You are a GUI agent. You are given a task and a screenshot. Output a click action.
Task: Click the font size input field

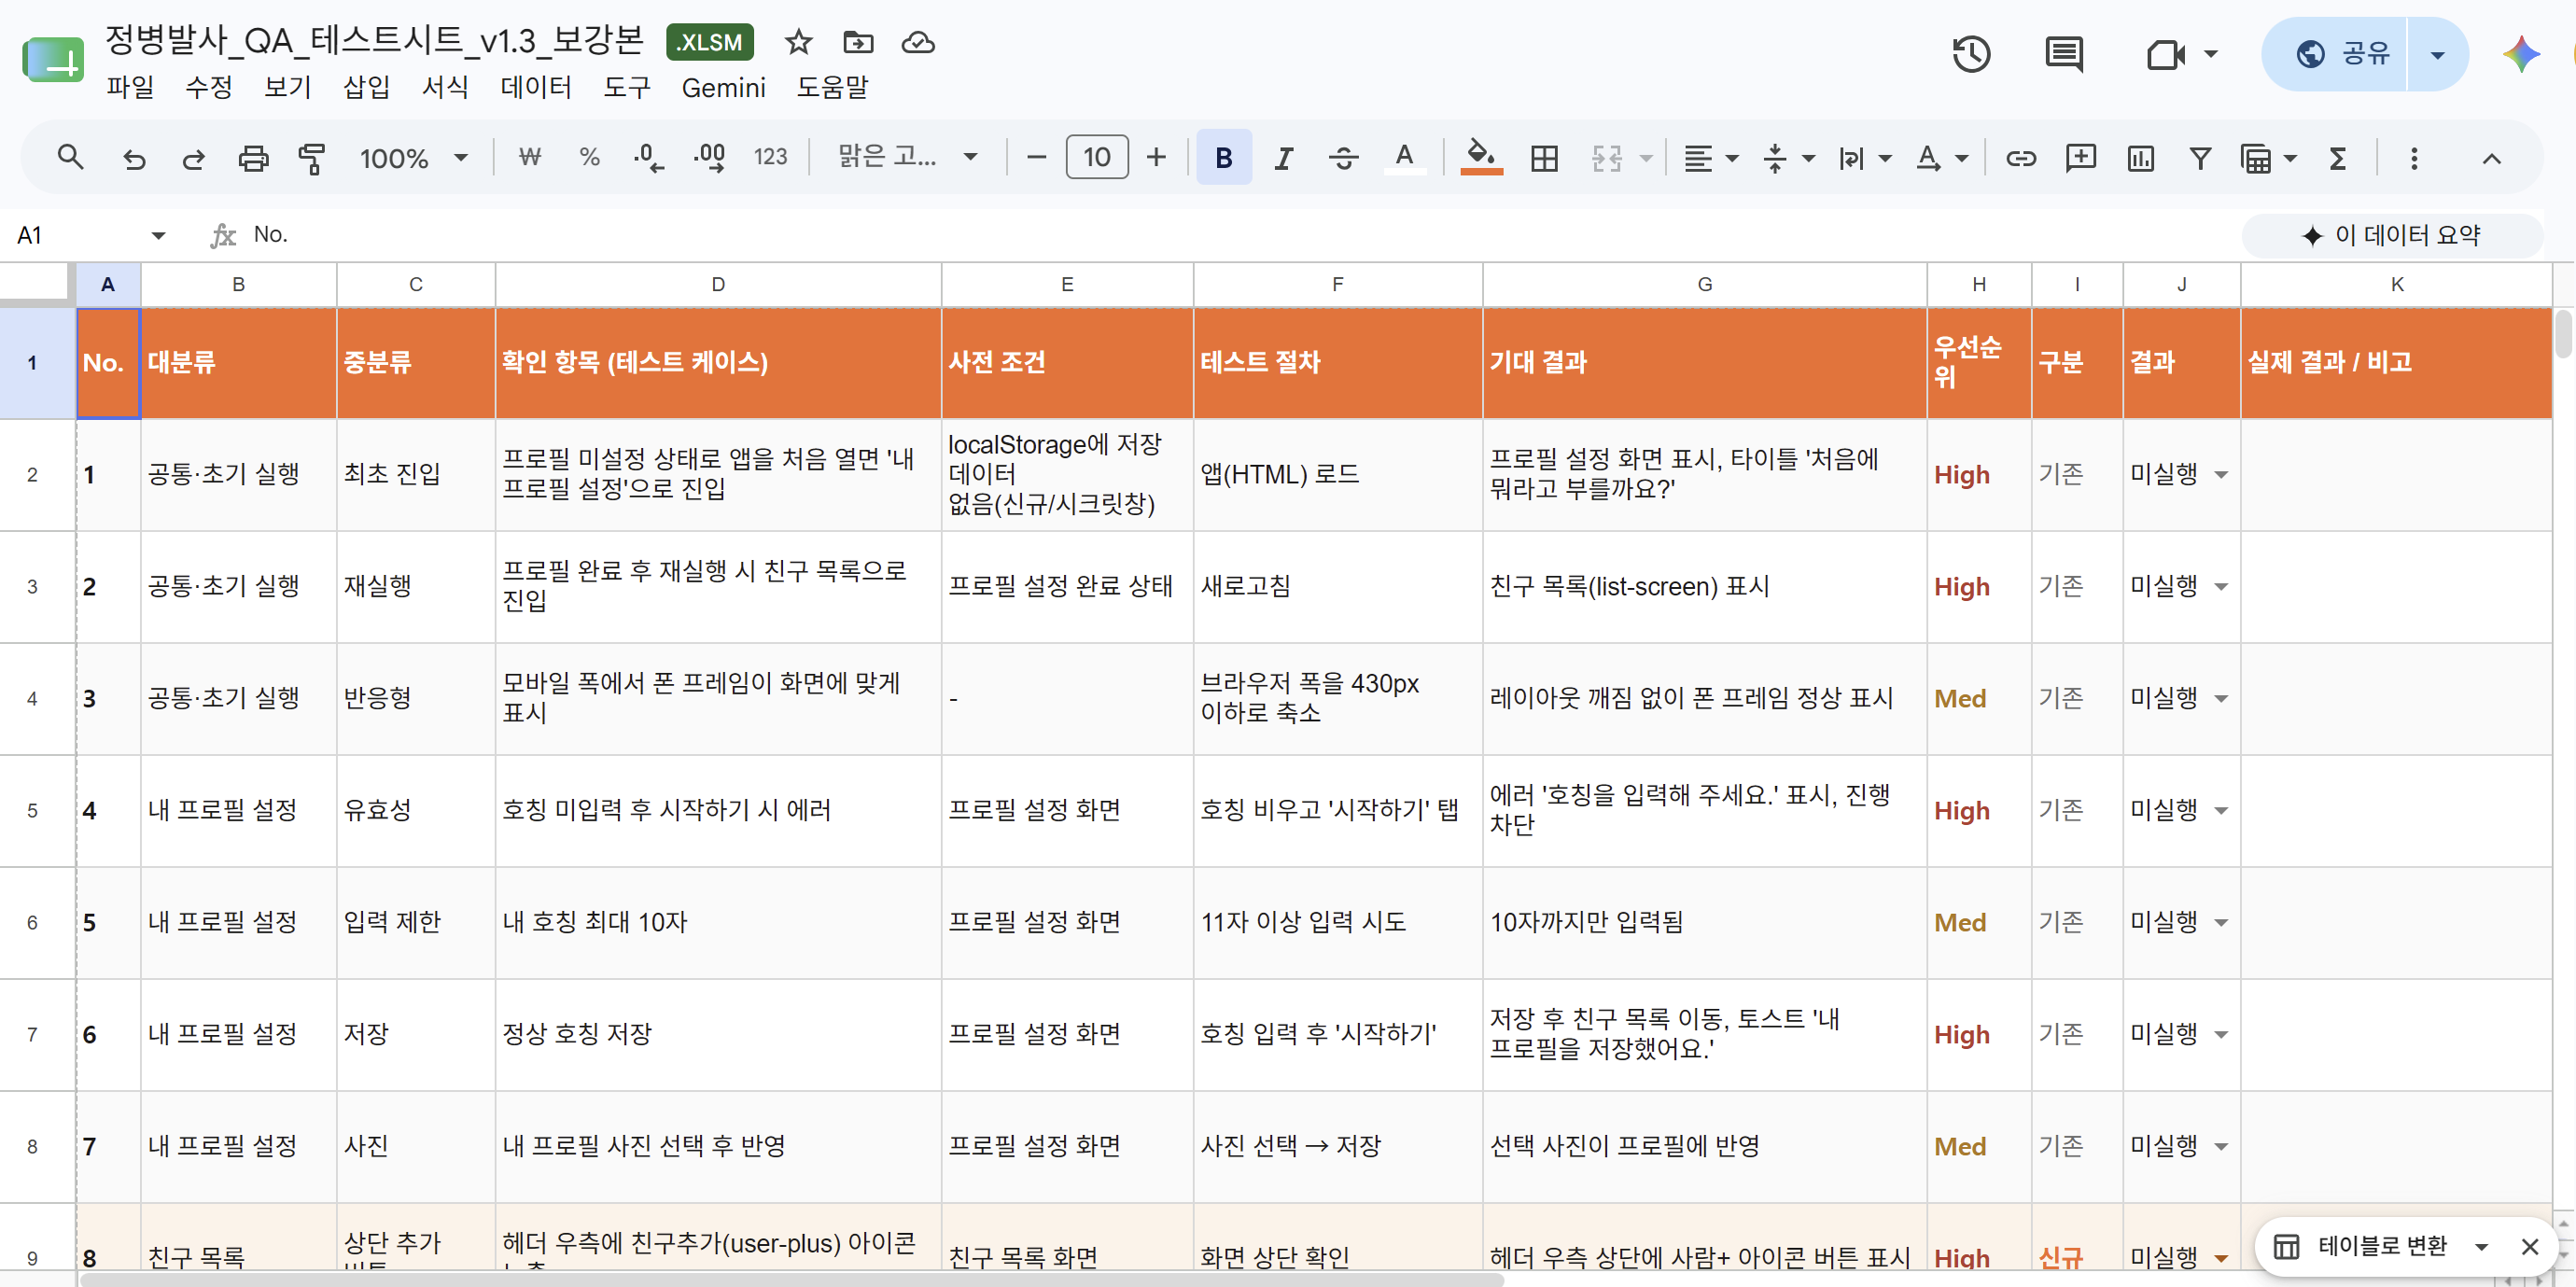pos(1097,157)
